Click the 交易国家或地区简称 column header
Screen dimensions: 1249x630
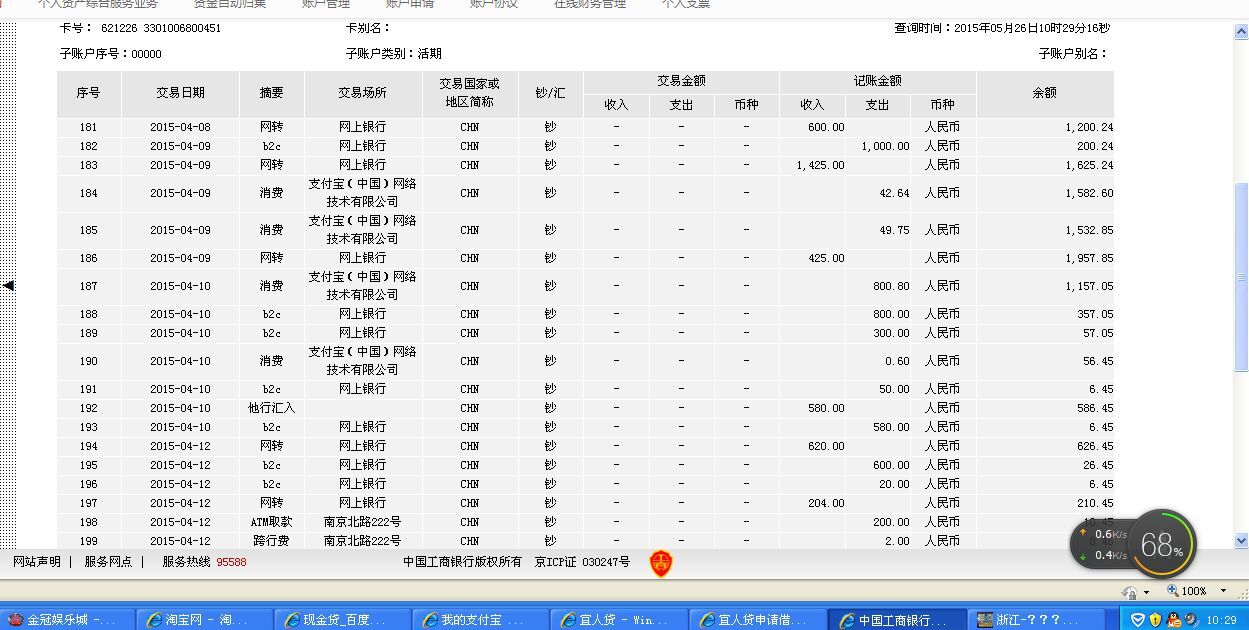pyautogui.click(x=470, y=93)
